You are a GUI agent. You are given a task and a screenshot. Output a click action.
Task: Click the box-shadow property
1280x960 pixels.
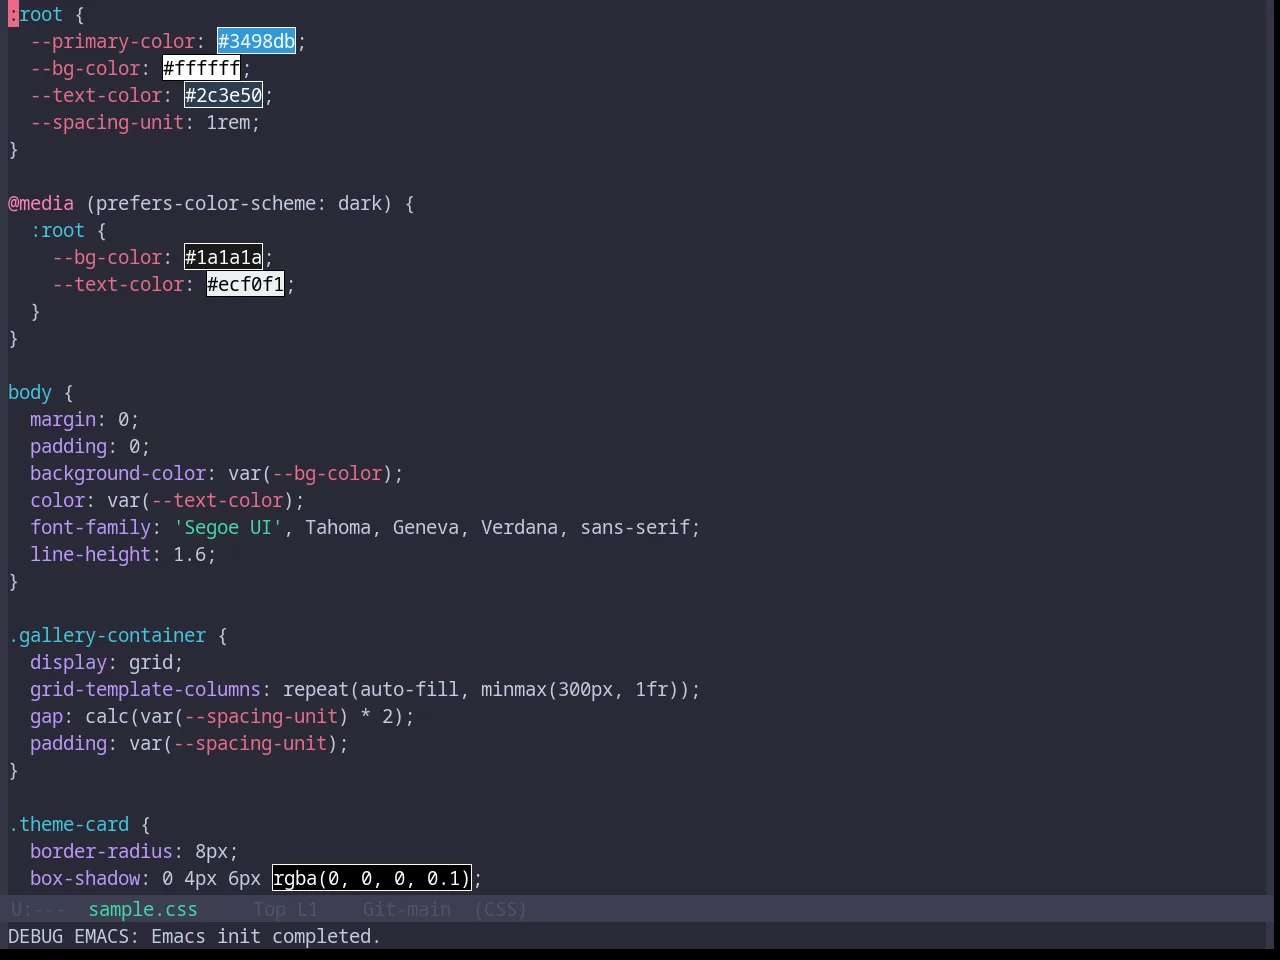pos(85,878)
